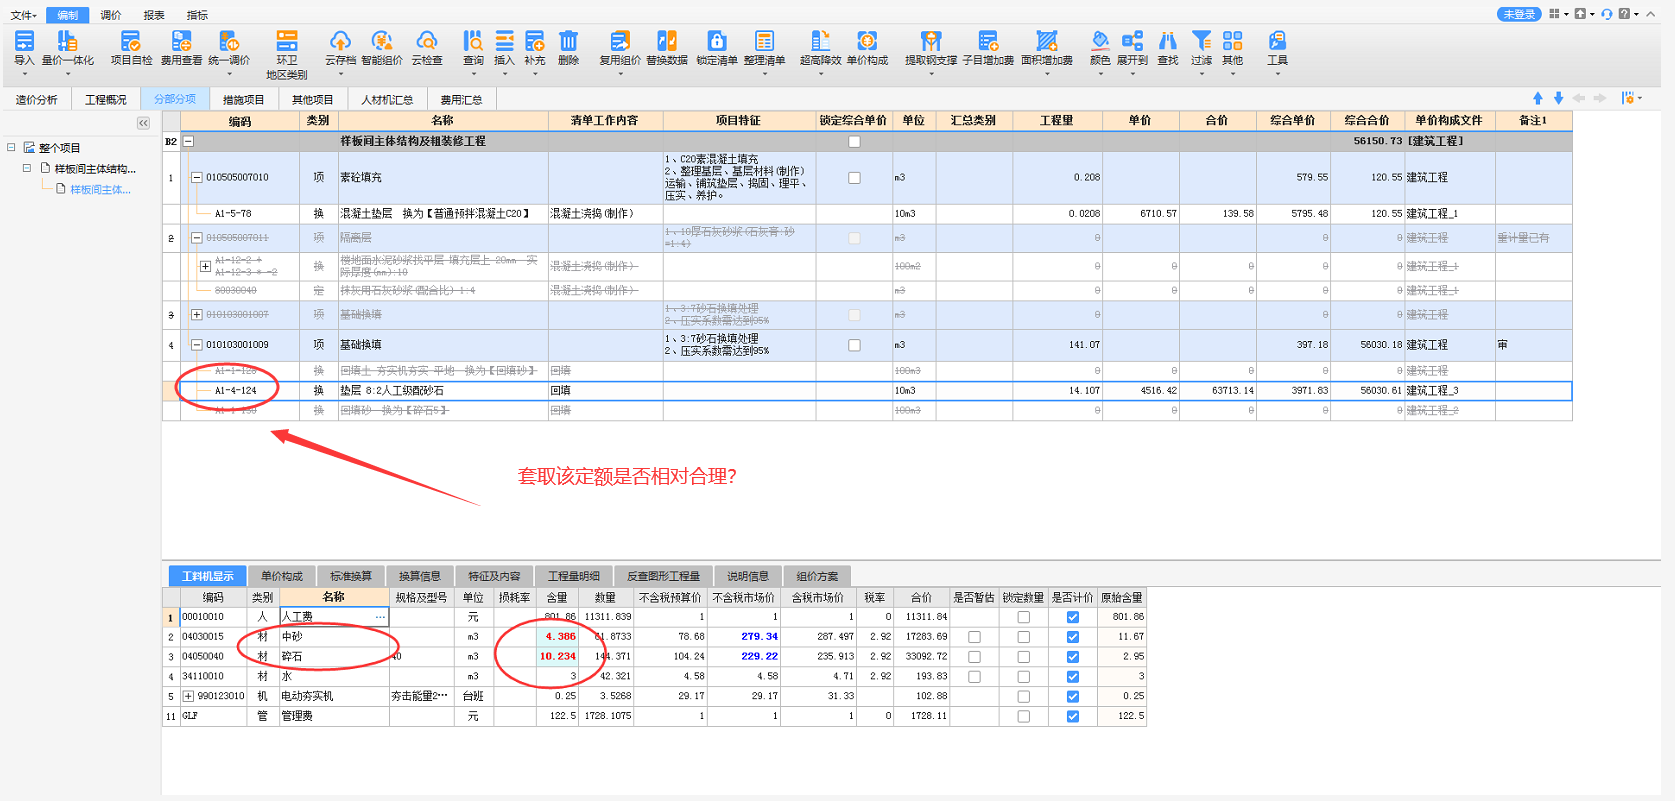Collapse 样板间主体结构 tree node
Image resolution: width=1675 pixels, height=801 pixels.
click(x=27, y=168)
